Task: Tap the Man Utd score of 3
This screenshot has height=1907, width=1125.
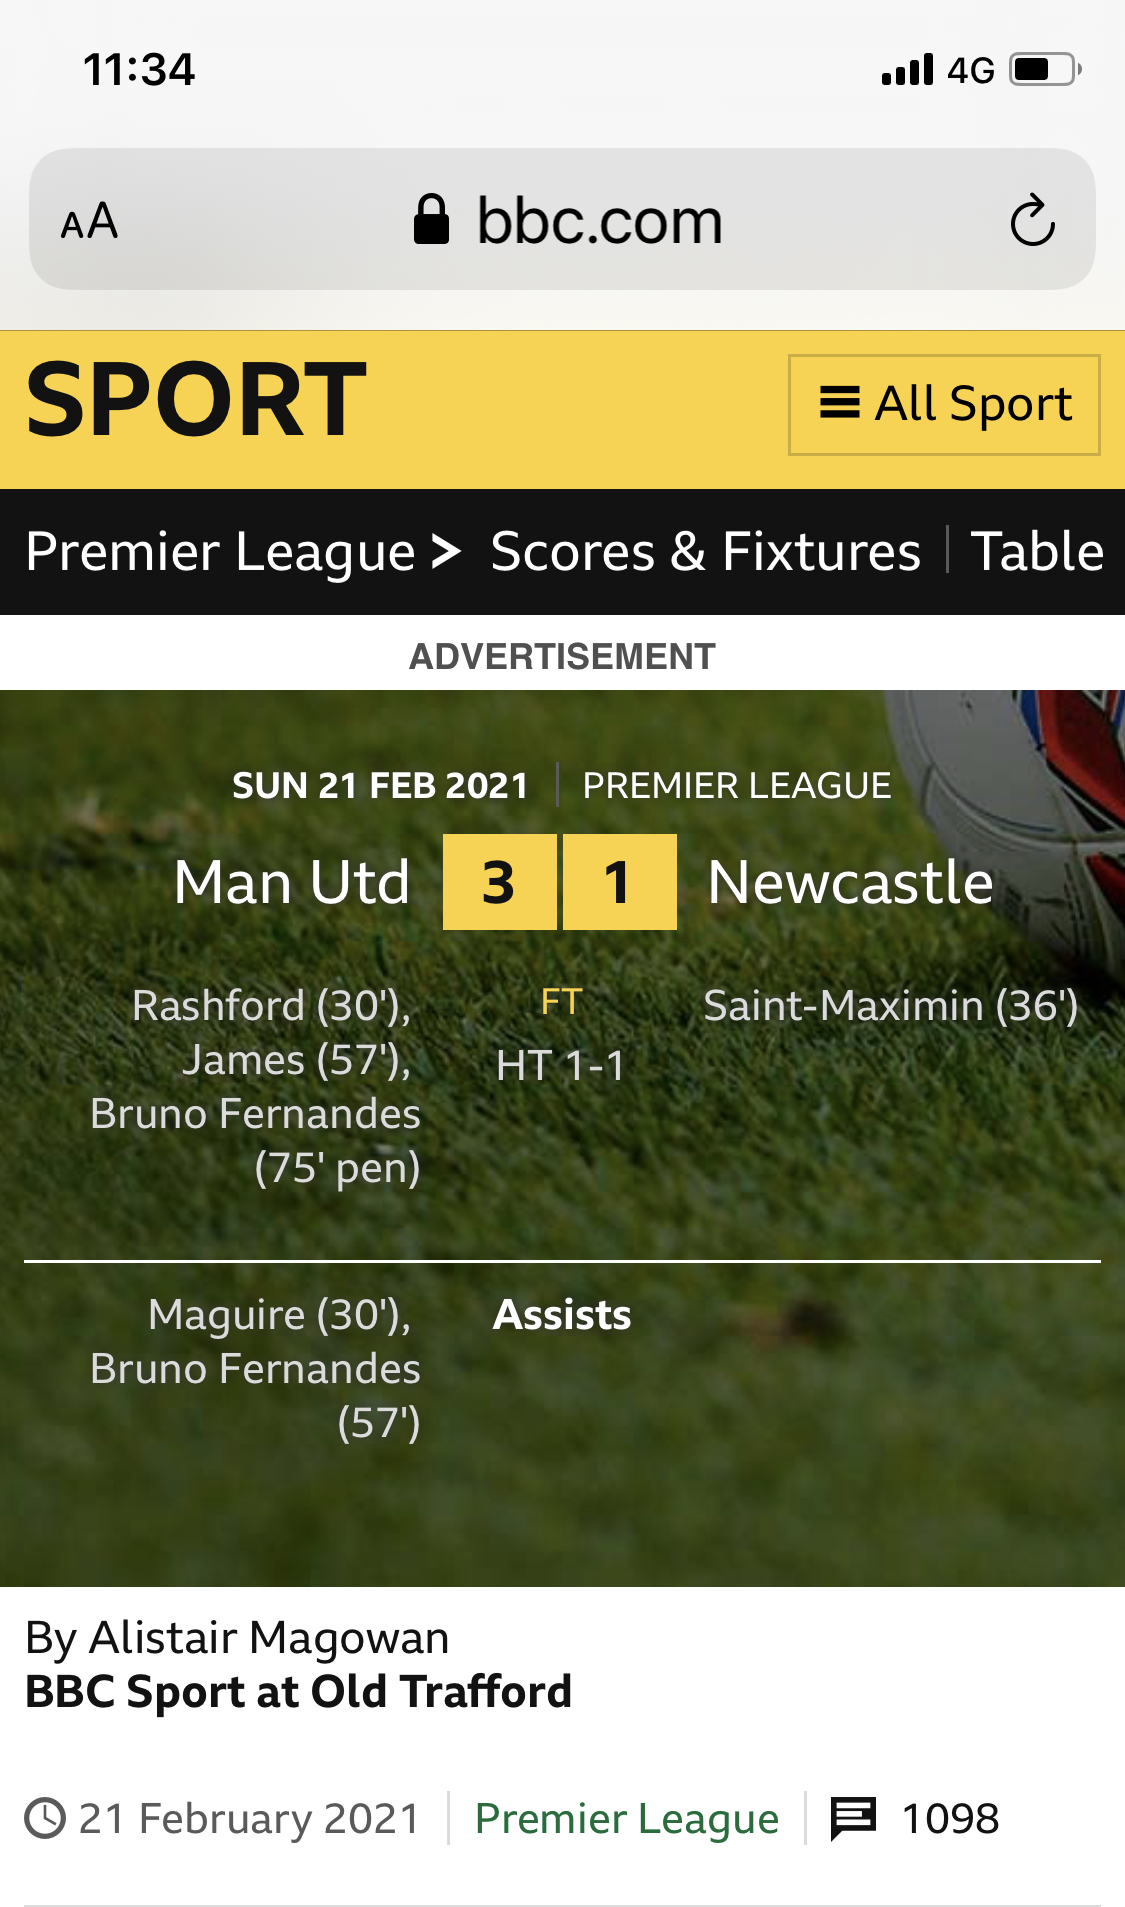Action: coord(499,882)
